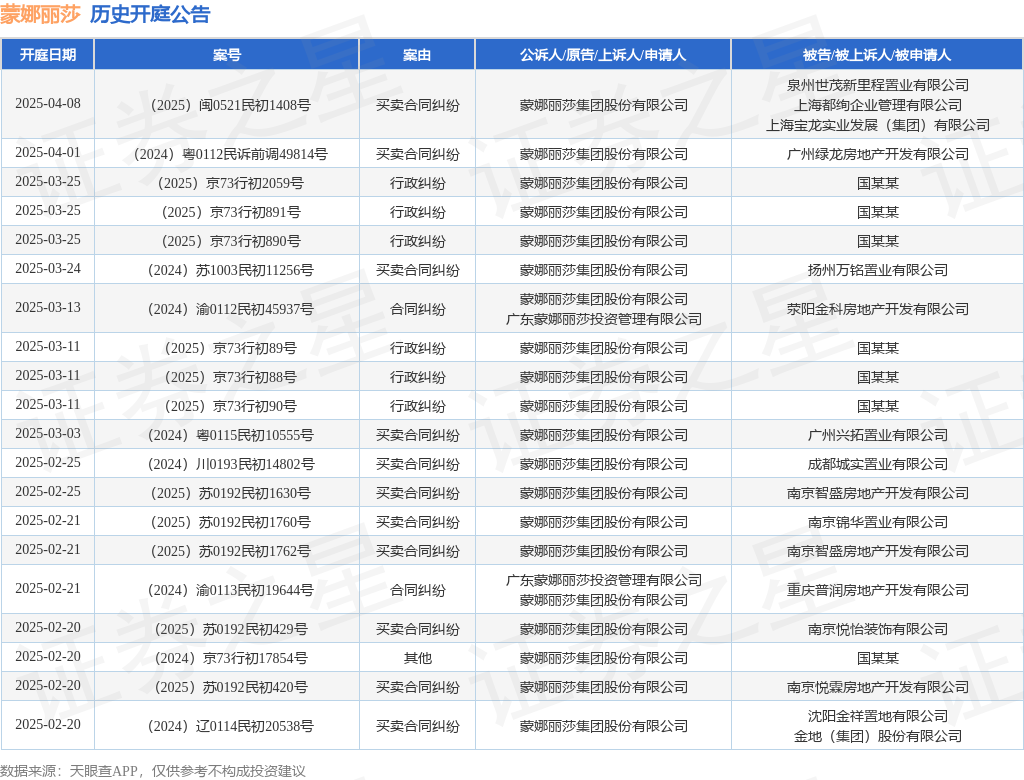Click date 2025-03-03
Viewport: 1024px width, 780px height.
pyautogui.click(x=48, y=434)
